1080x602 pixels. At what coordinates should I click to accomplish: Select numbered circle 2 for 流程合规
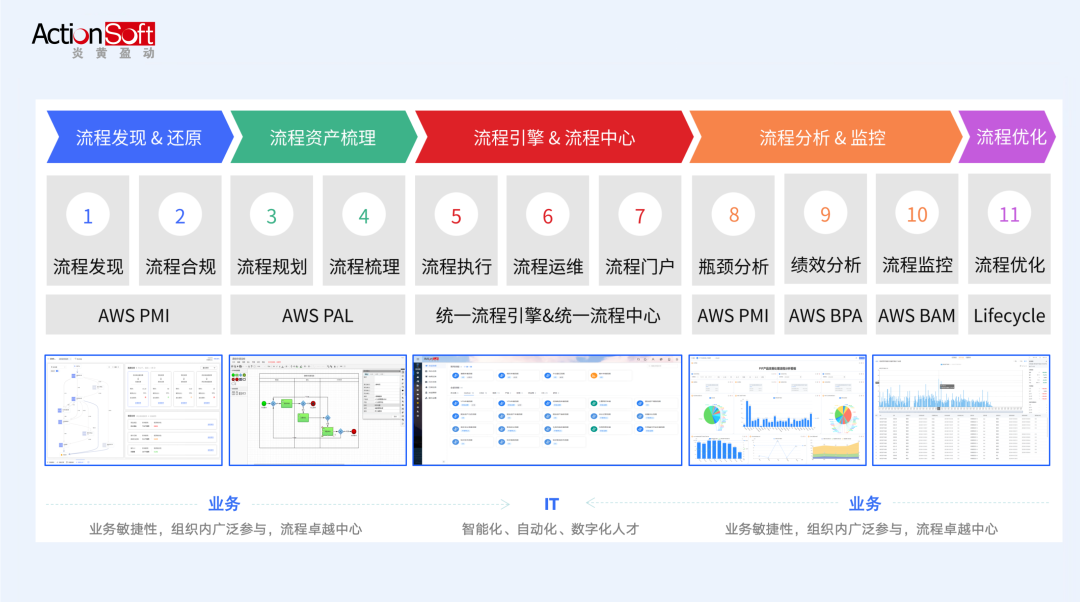(180, 216)
